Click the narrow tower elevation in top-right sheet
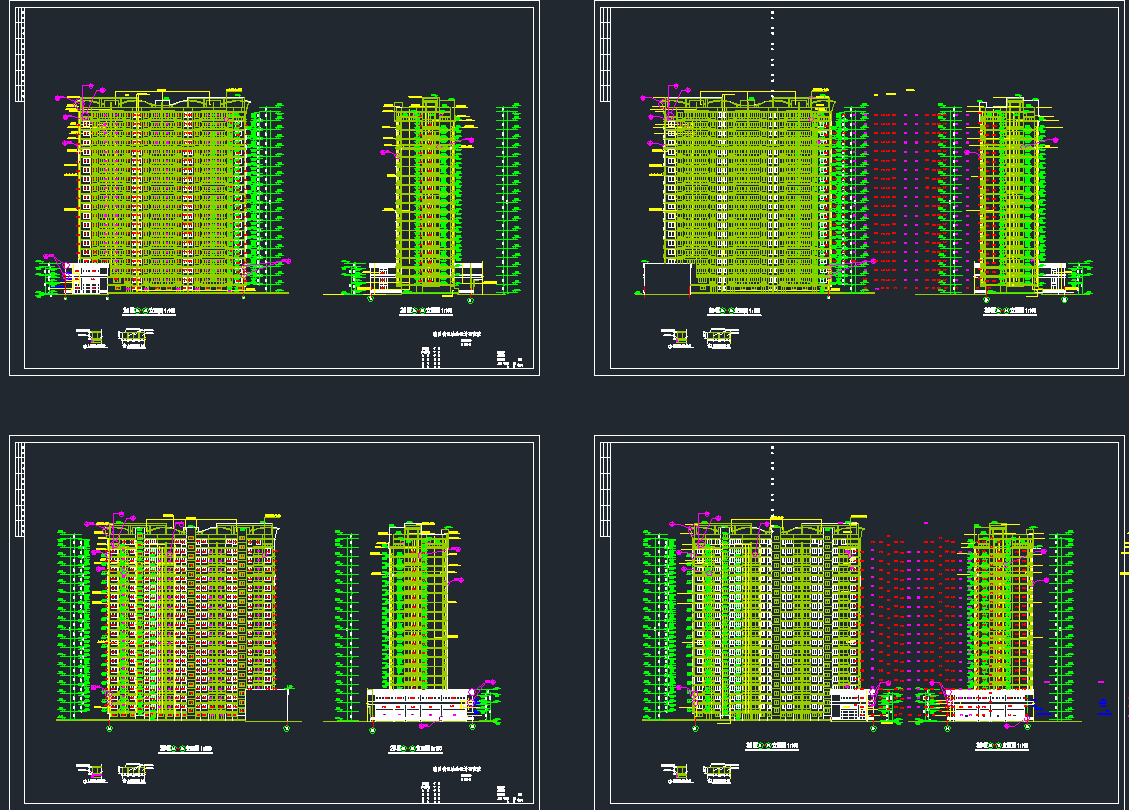This screenshot has width=1129, height=810. [x=1011, y=195]
